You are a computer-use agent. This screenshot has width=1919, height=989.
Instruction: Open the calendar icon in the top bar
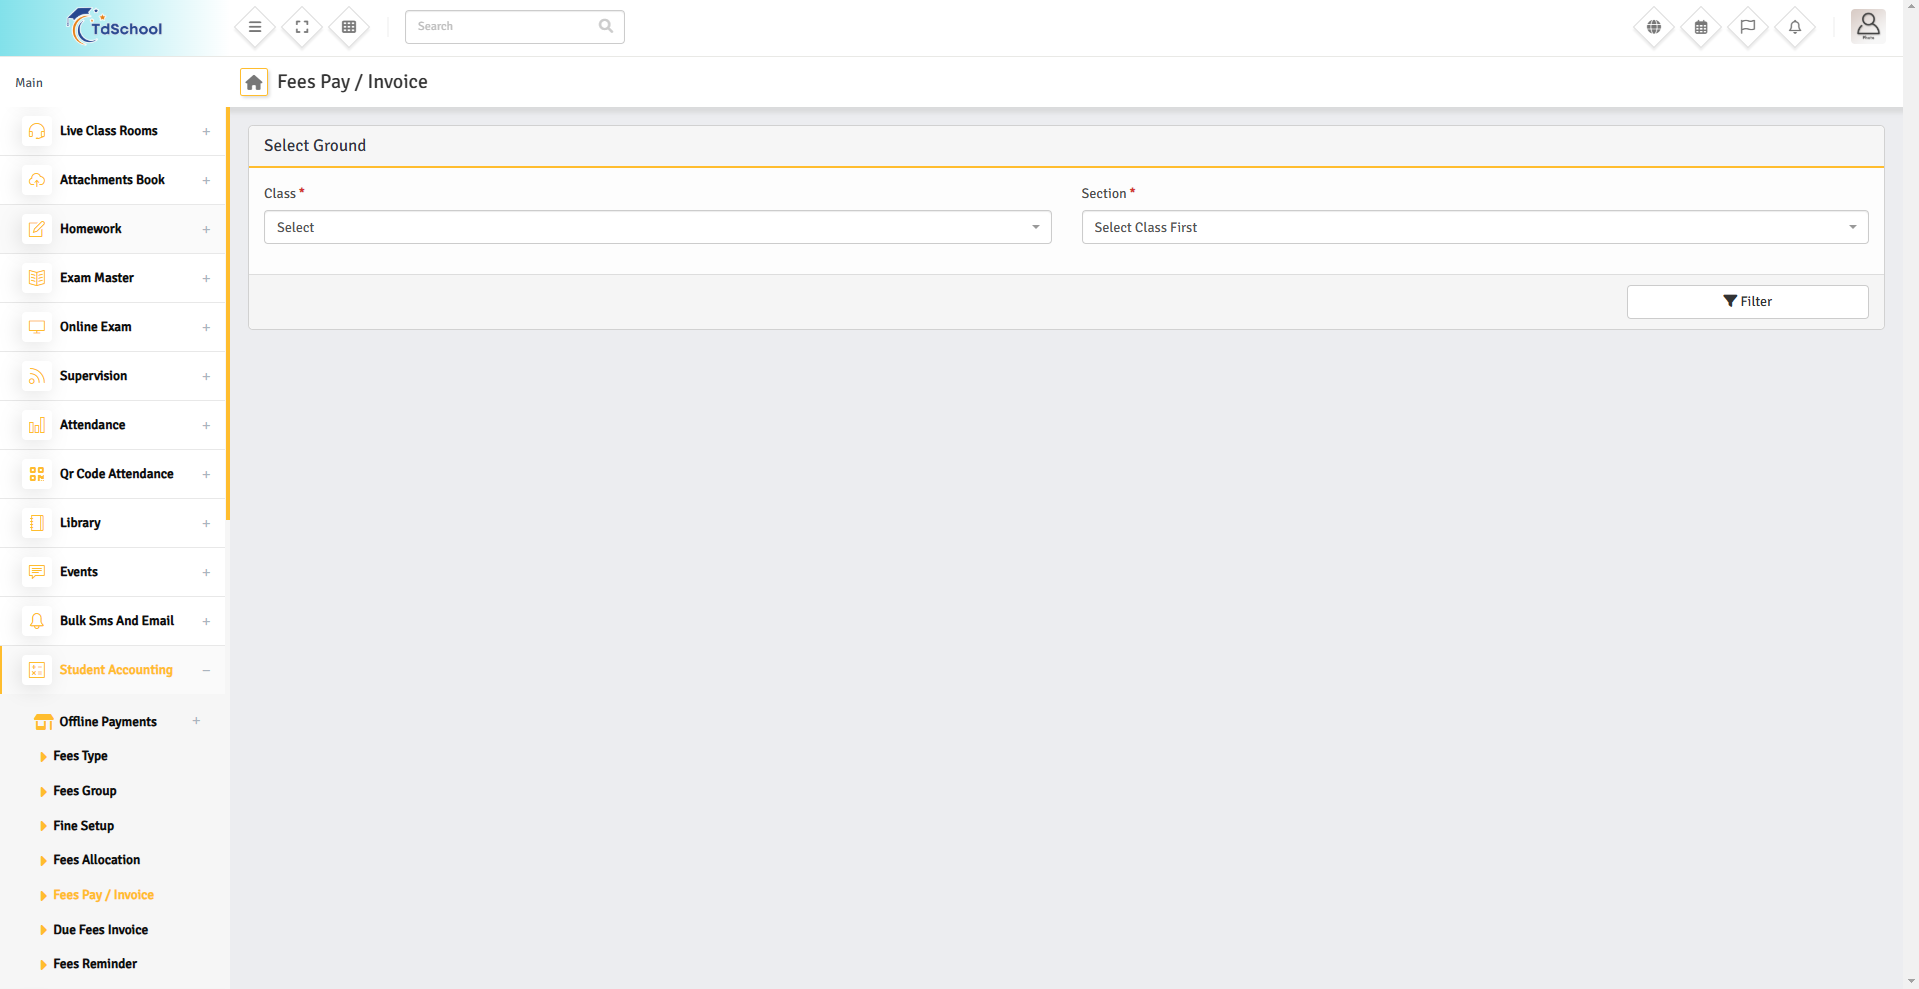click(1701, 27)
